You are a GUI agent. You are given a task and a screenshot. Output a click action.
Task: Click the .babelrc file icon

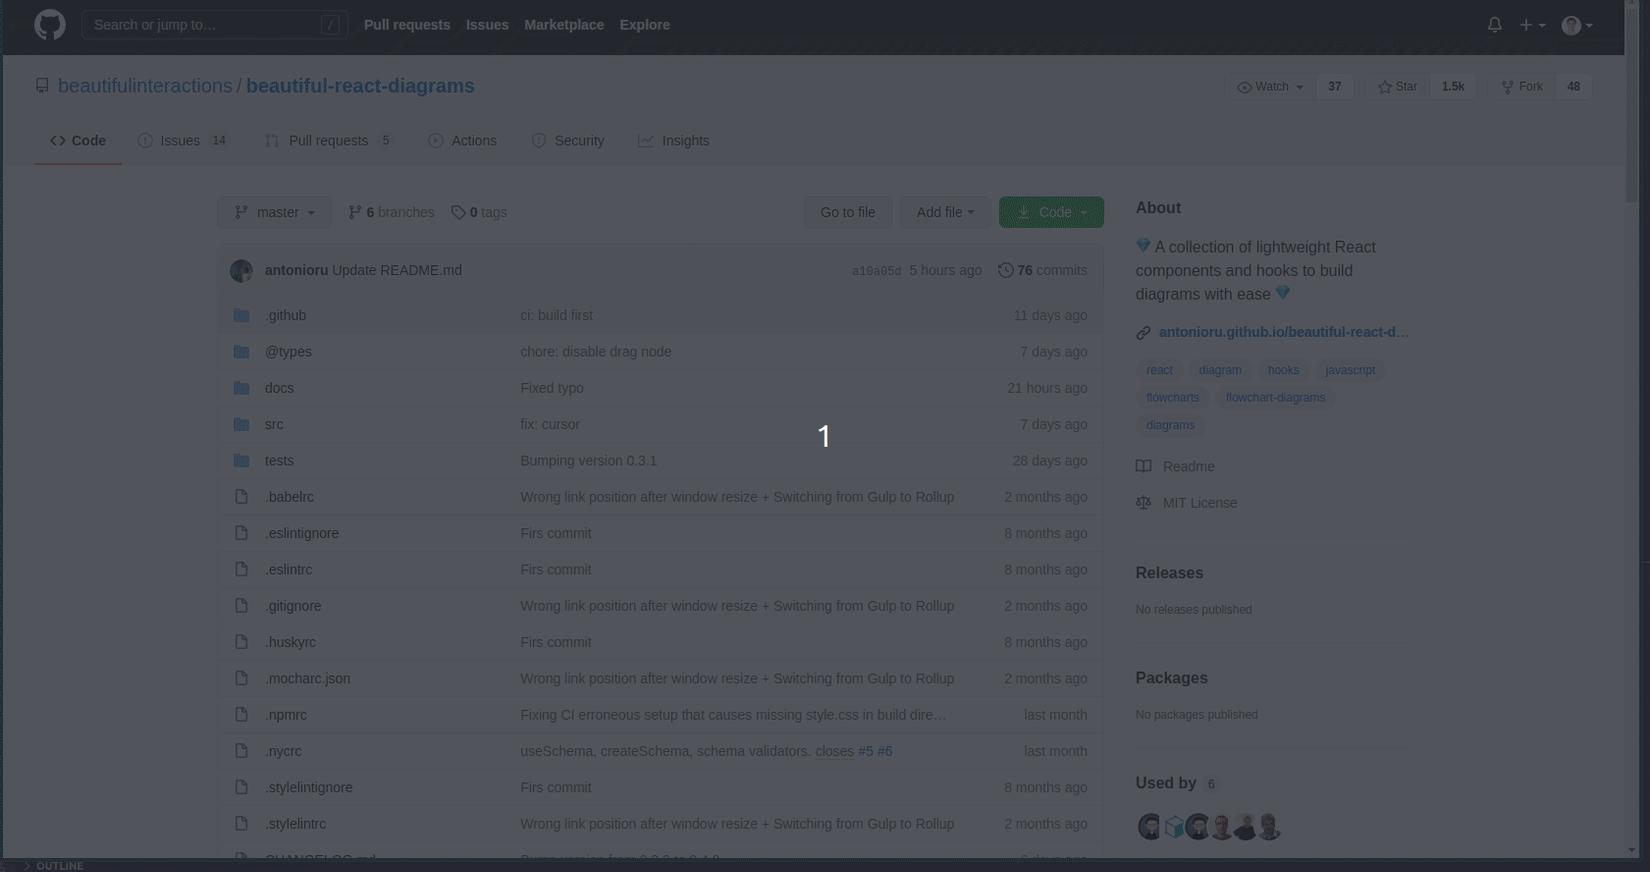click(241, 497)
